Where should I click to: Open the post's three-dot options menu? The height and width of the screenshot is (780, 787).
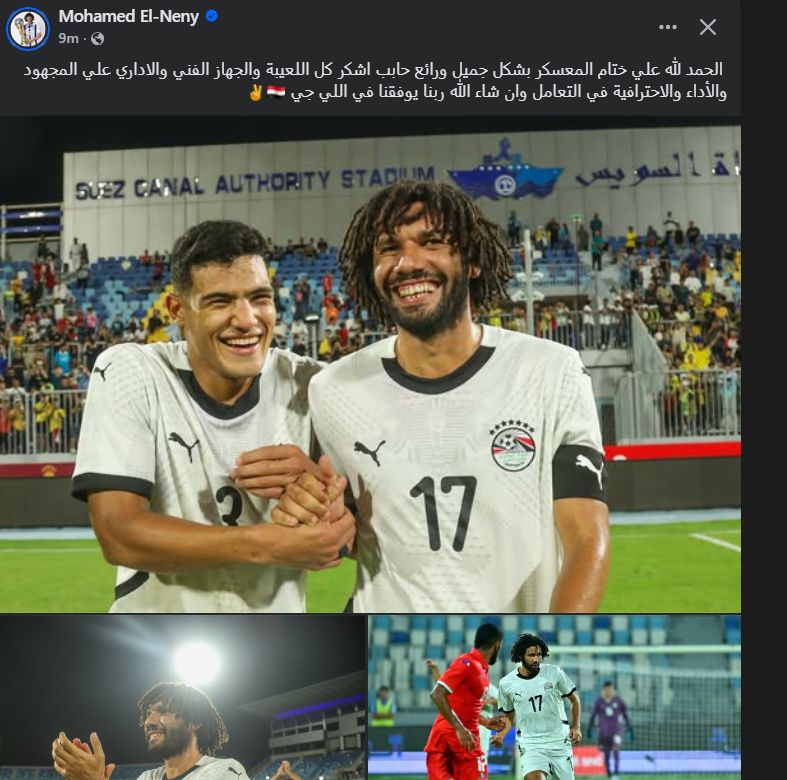tap(668, 27)
